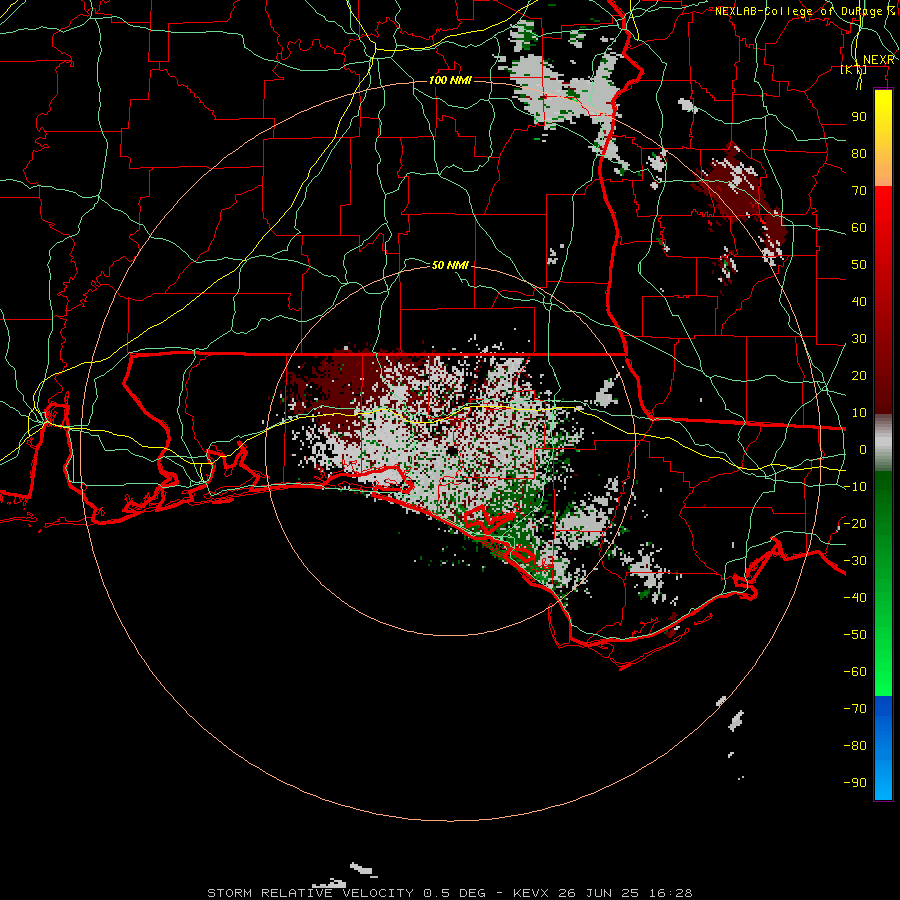Click the -90 value on velocity scale
The width and height of the screenshot is (900, 900).
coord(855,783)
